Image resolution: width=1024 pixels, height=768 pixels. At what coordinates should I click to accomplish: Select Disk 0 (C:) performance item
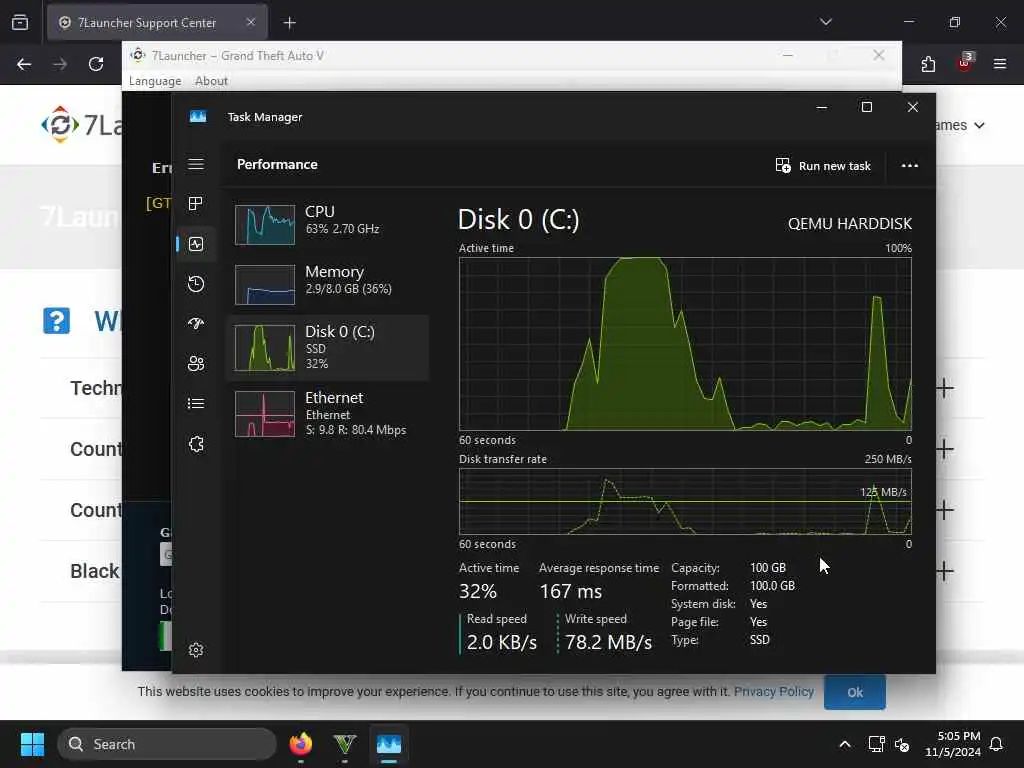click(328, 347)
